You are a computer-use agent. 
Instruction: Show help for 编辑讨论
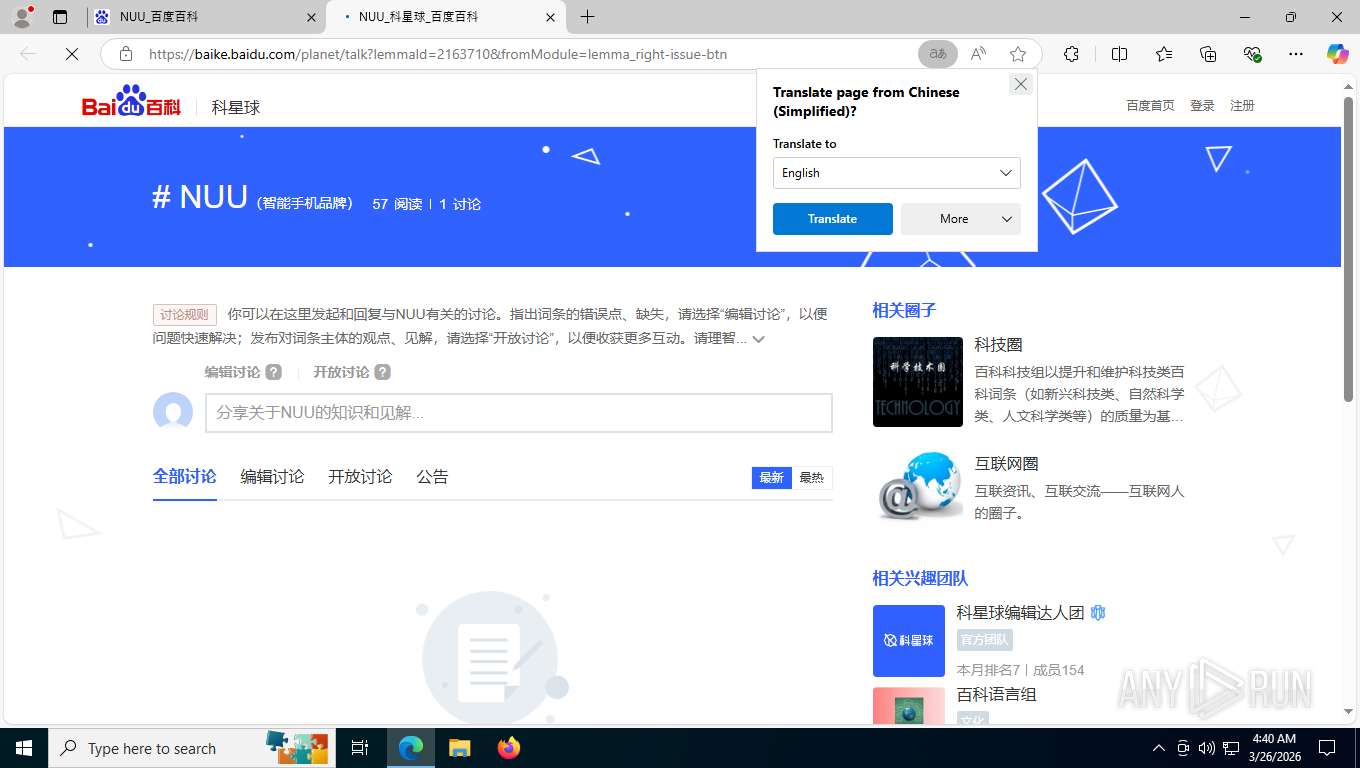(x=274, y=372)
